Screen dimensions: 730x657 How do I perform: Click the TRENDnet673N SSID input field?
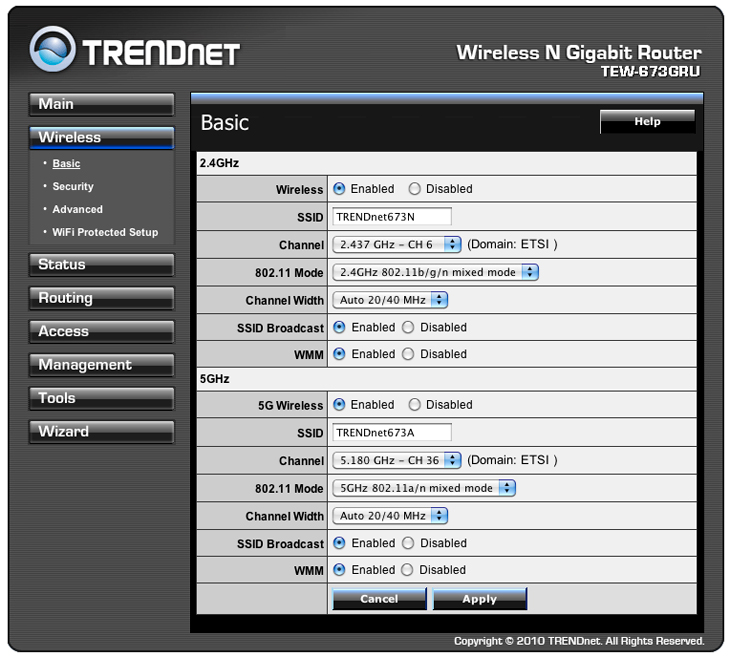[x=391, y=217]
